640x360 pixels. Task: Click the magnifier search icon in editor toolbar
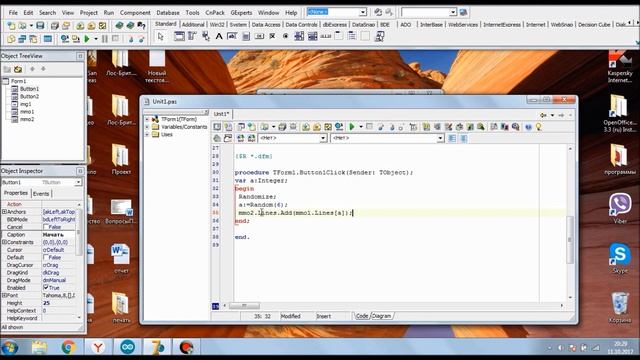click(481, 127)
